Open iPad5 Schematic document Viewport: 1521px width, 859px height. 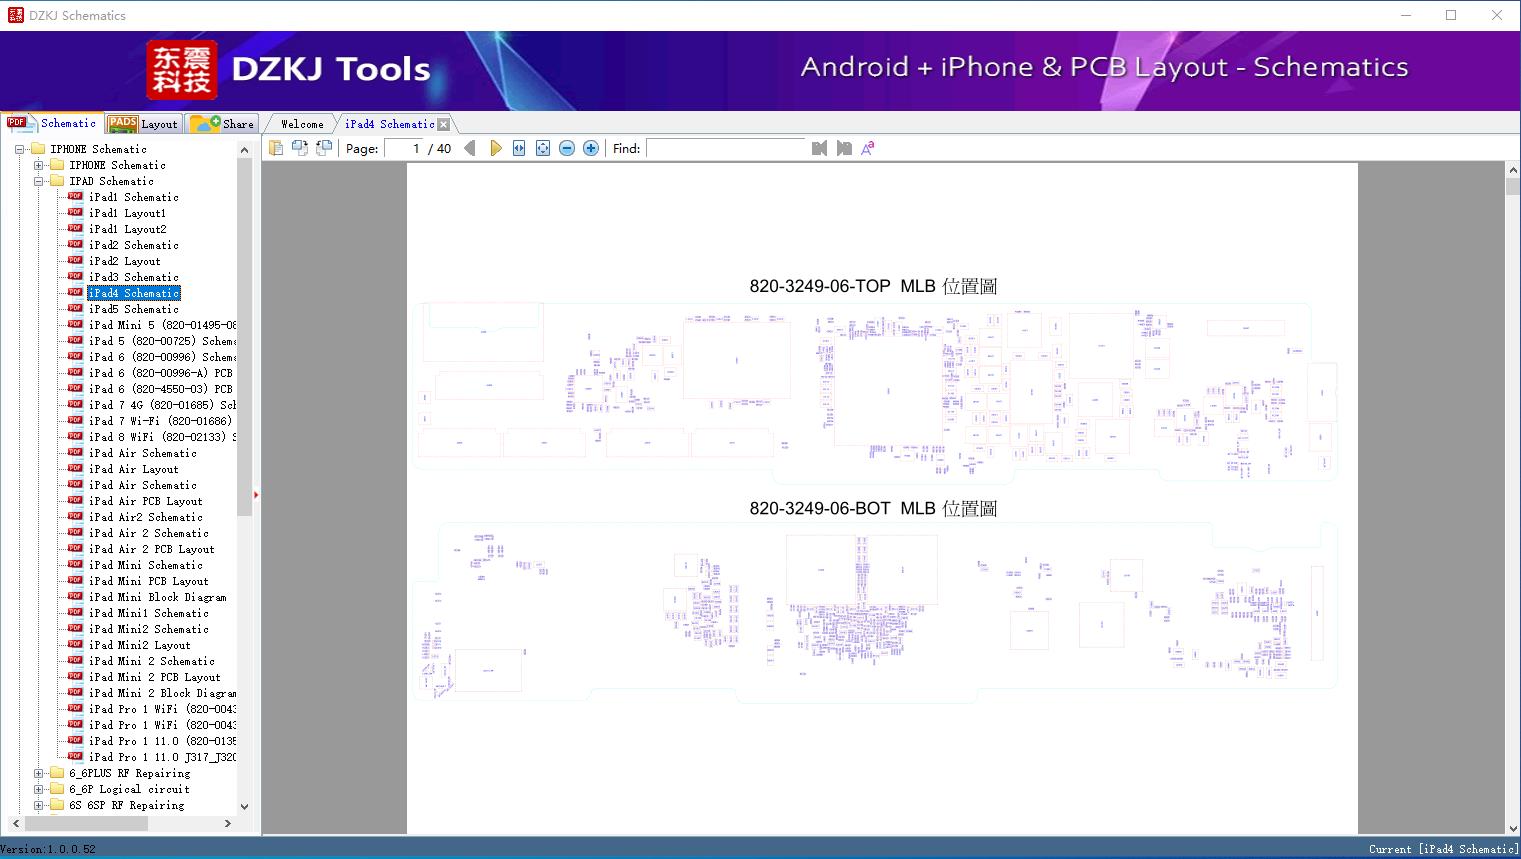[x=134, y=309]
